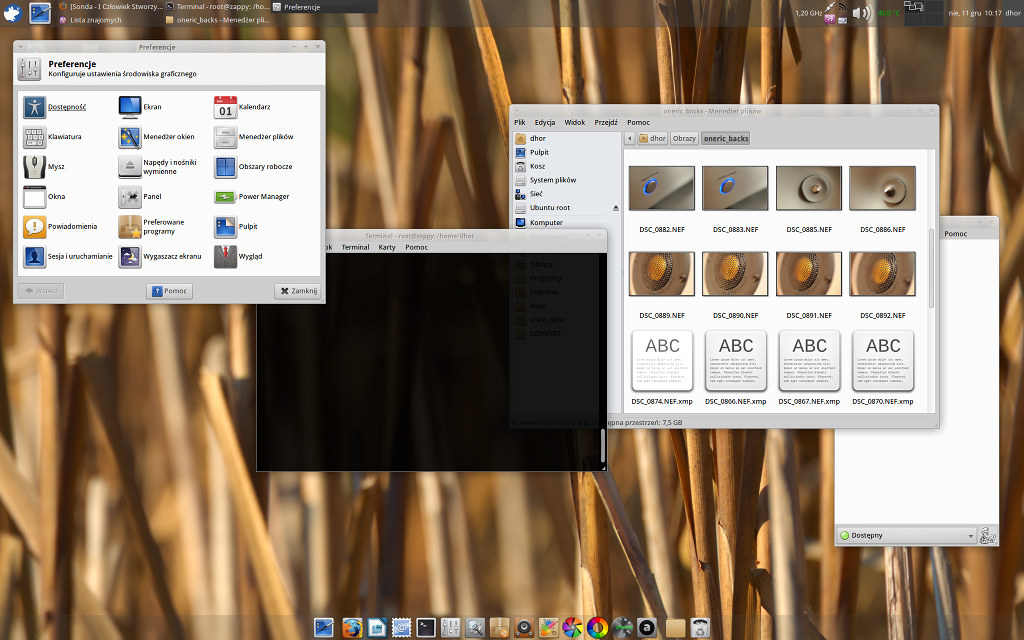The image size is (1024, 640).
Task: Select DSC_0886.NEF thumbnail
Action: click(x=882, y=188)
